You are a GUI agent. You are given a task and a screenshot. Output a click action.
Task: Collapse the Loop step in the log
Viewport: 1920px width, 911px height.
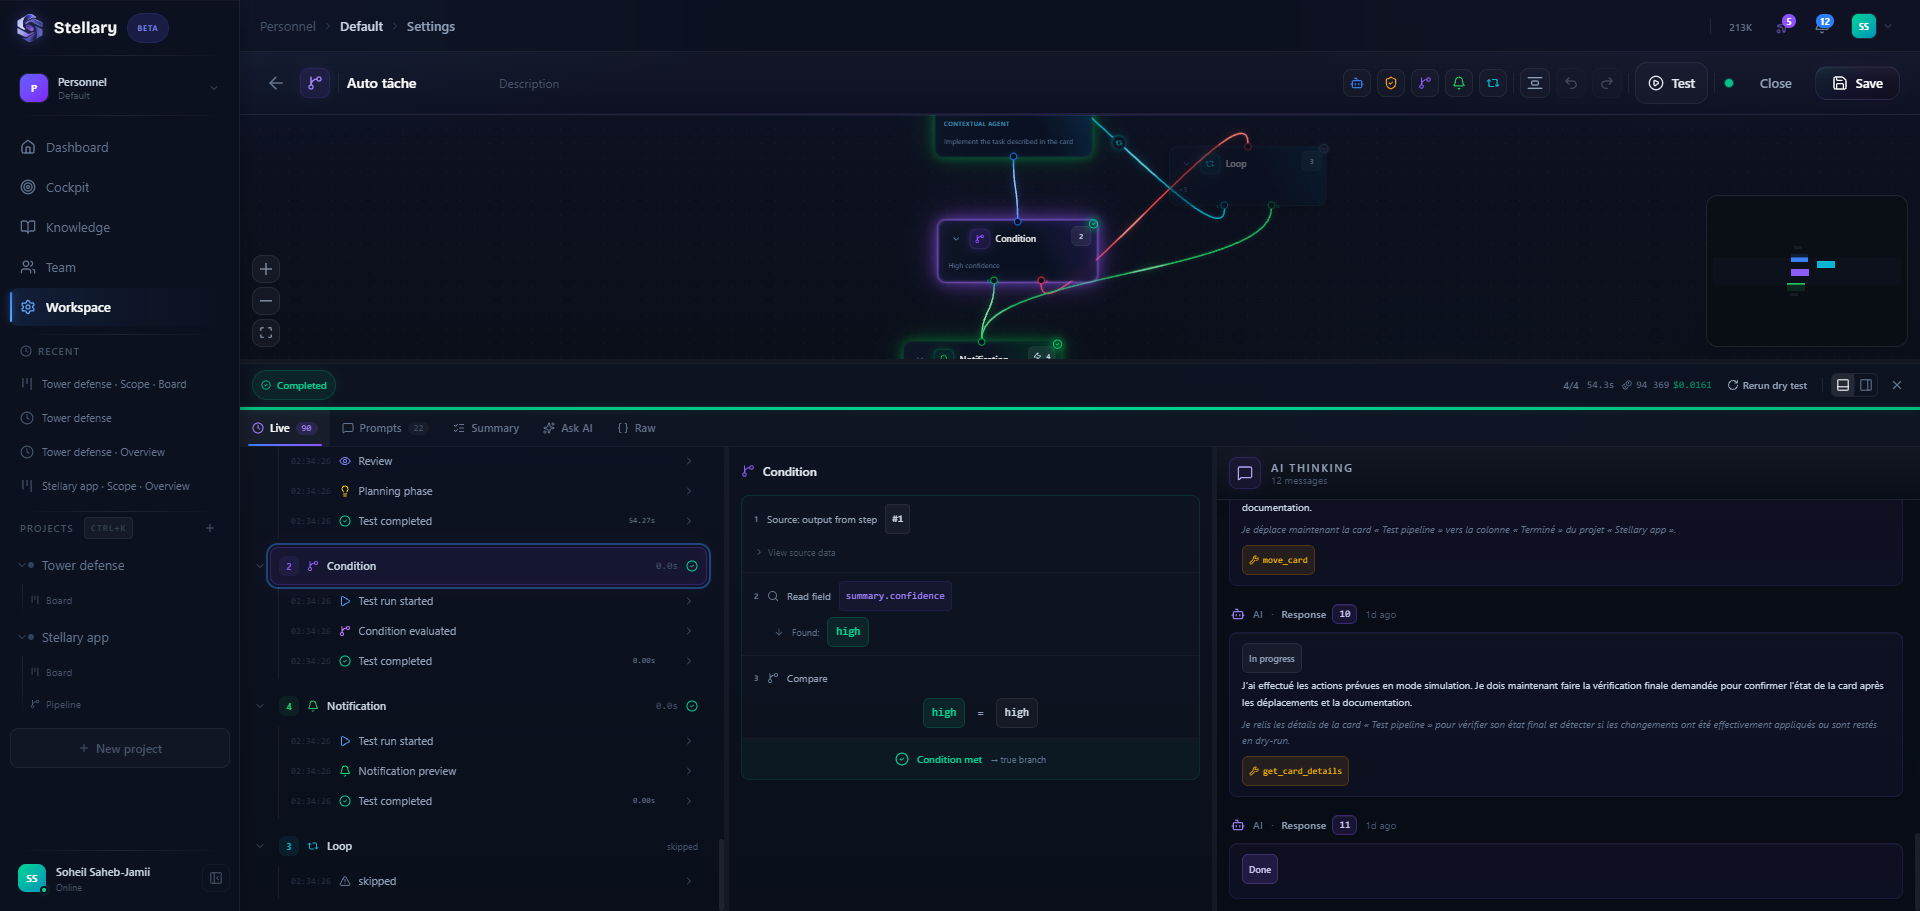(x=260, y=846)
